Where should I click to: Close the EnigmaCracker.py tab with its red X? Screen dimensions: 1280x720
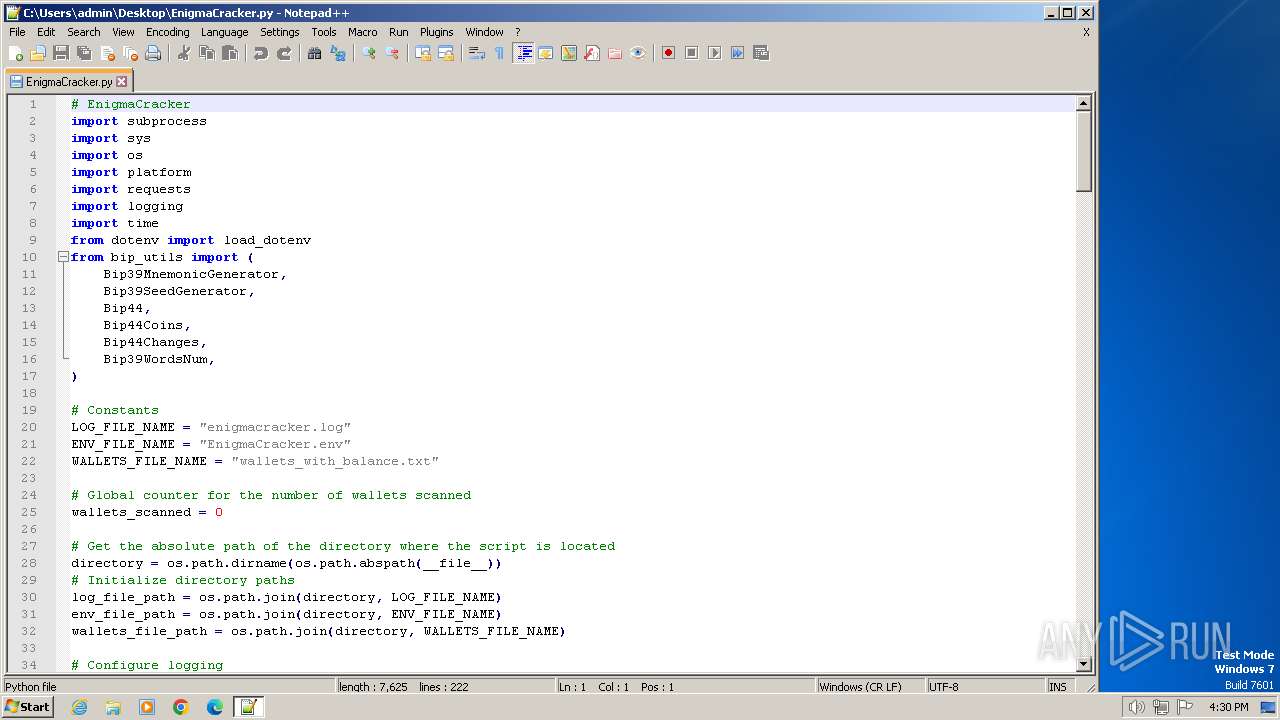(x=122, y=82)
